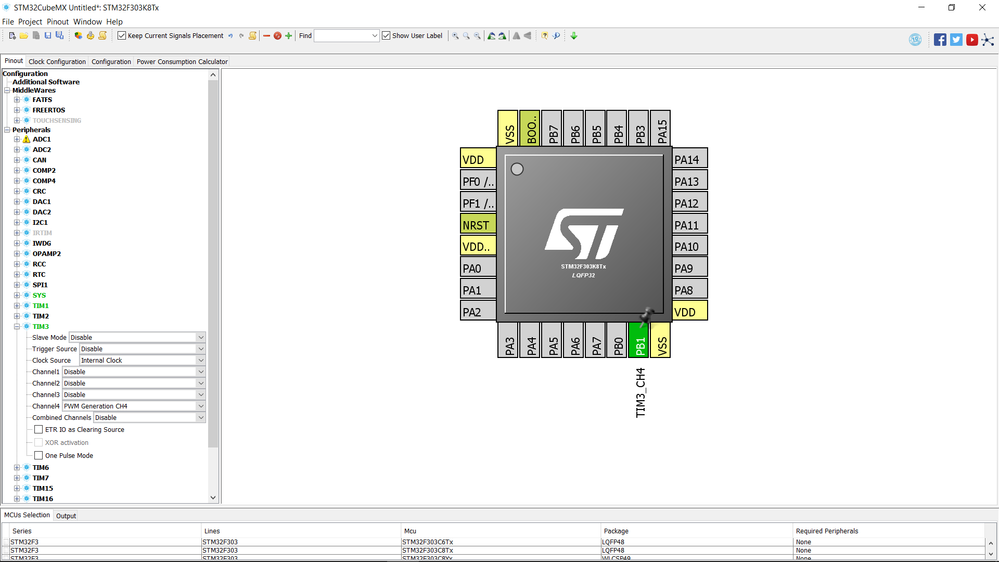
Task: Open the YouTube link icon
Action: pyautogui.click(x=972, y=40)
